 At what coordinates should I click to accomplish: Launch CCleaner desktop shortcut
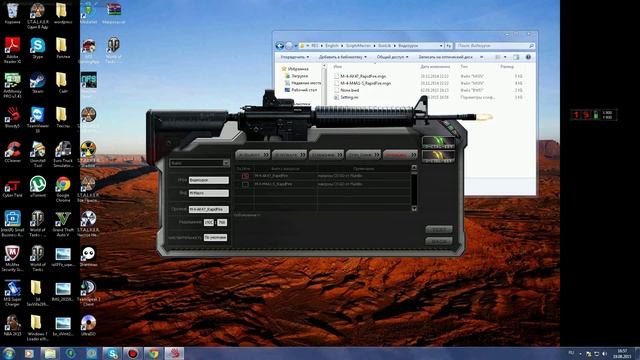(x=12, y=152)
